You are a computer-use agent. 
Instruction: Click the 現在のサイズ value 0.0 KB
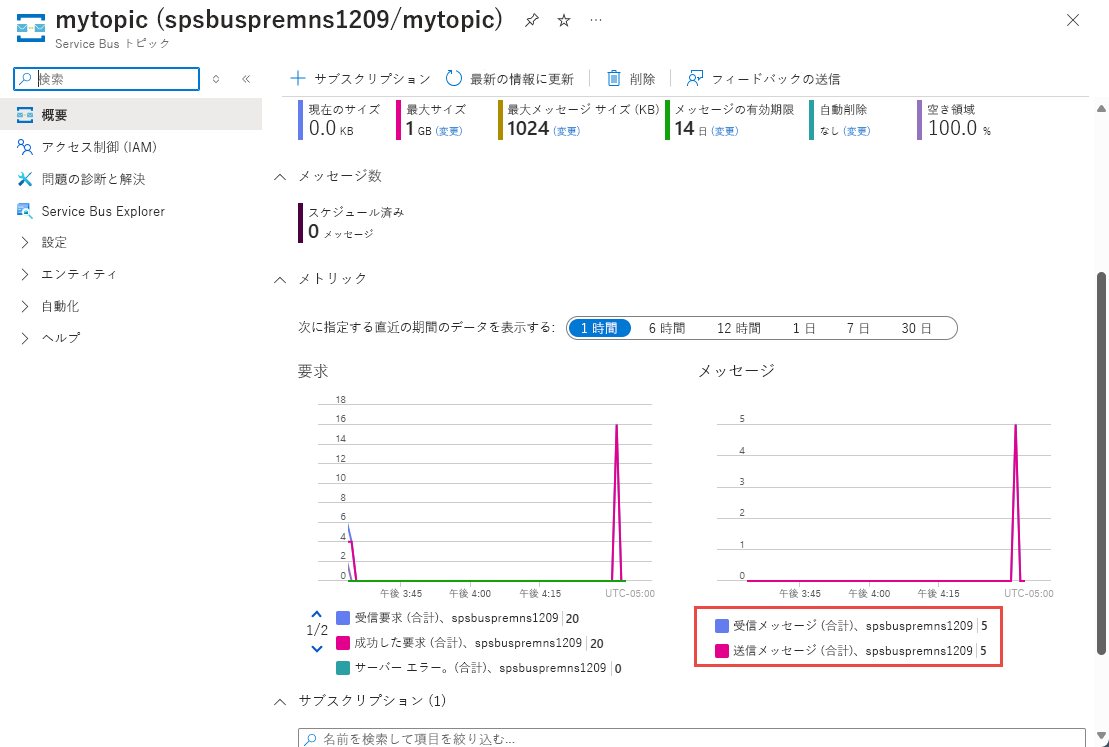click(x=331, y=129)
